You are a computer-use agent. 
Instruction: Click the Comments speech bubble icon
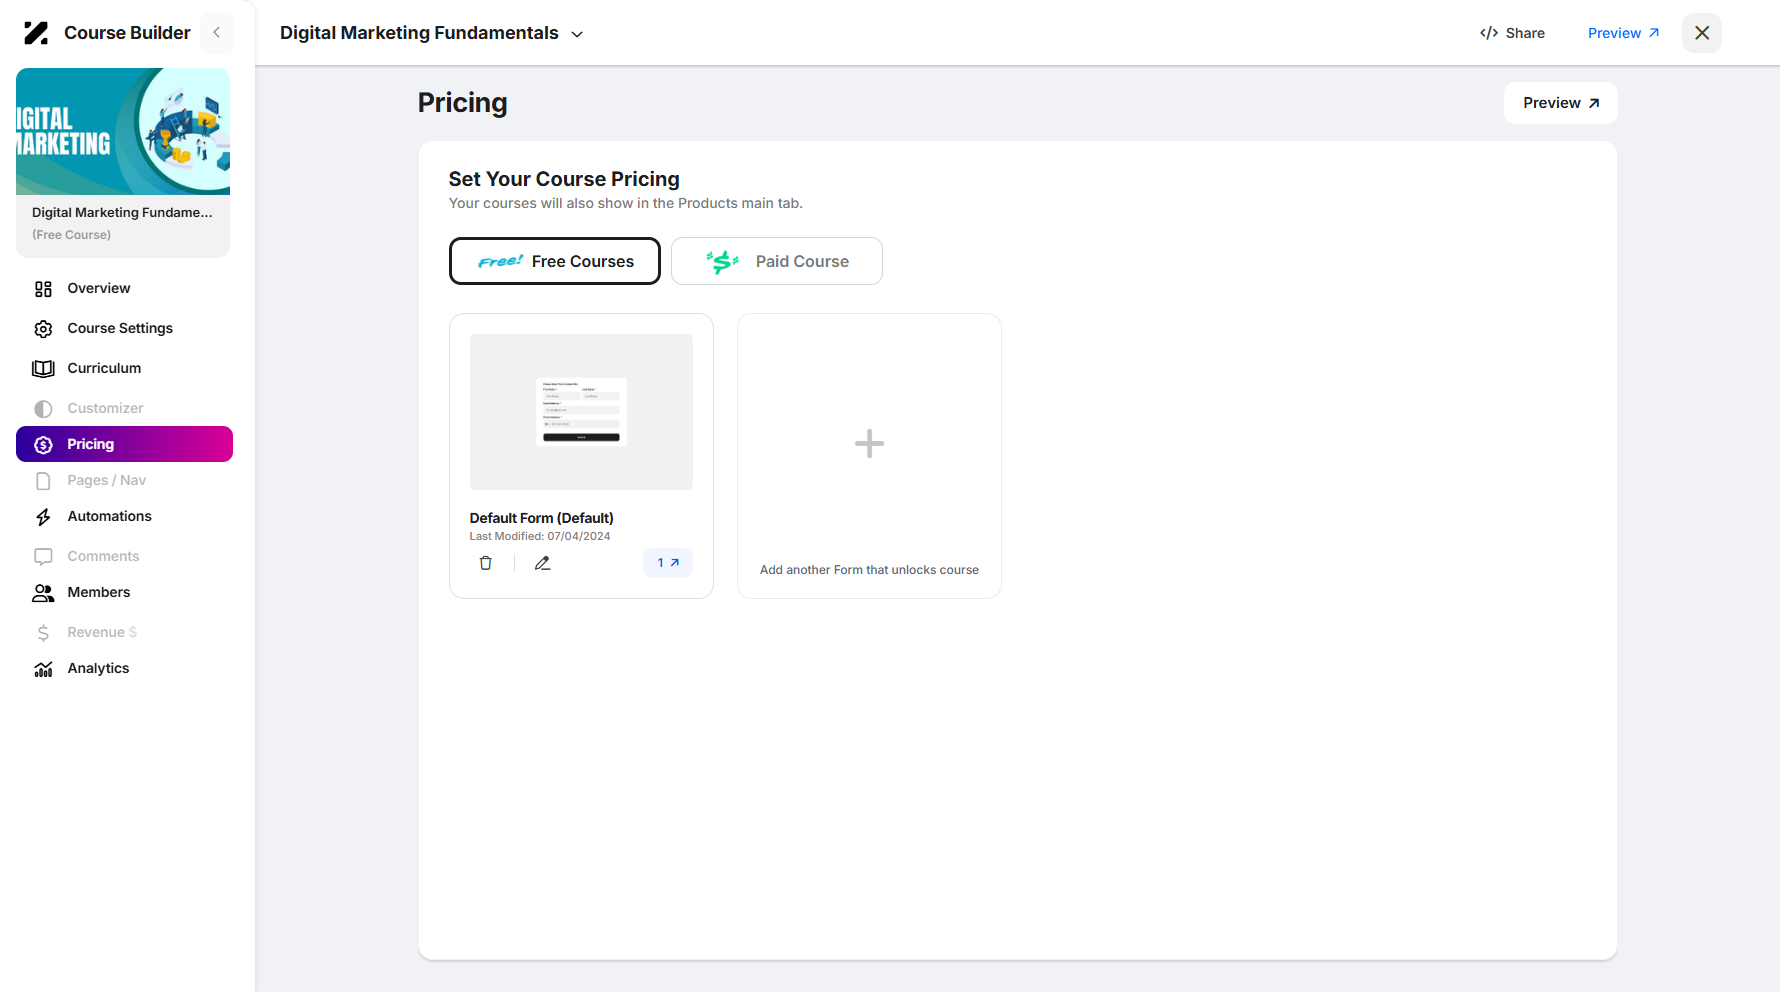(43, 557)
